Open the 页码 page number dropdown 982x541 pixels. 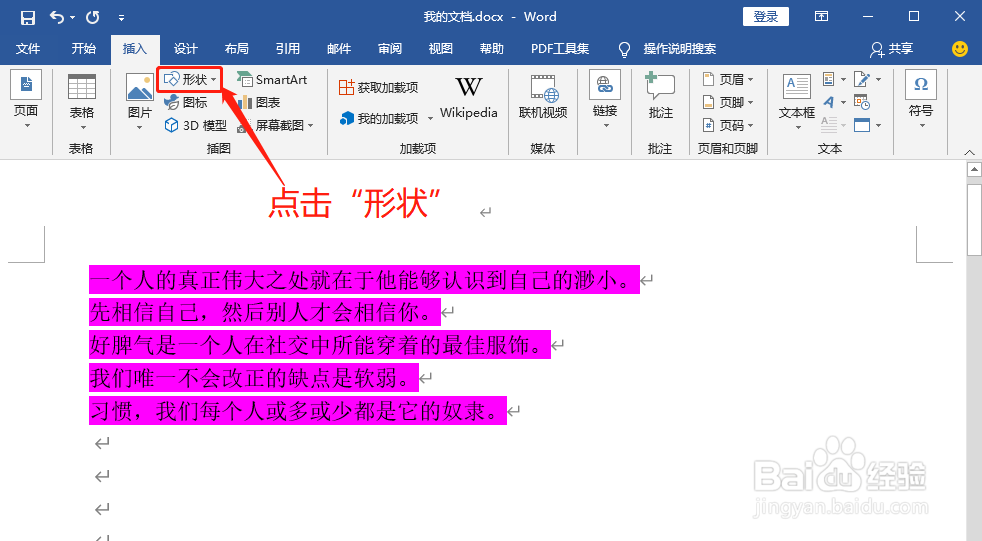728,125
